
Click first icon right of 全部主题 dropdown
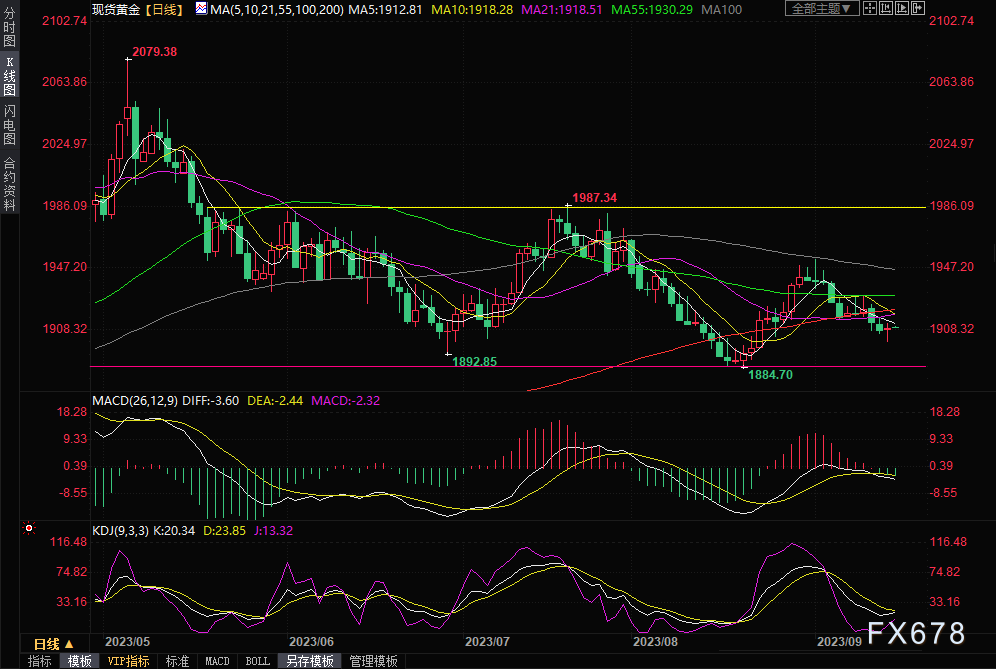(870, 9)
